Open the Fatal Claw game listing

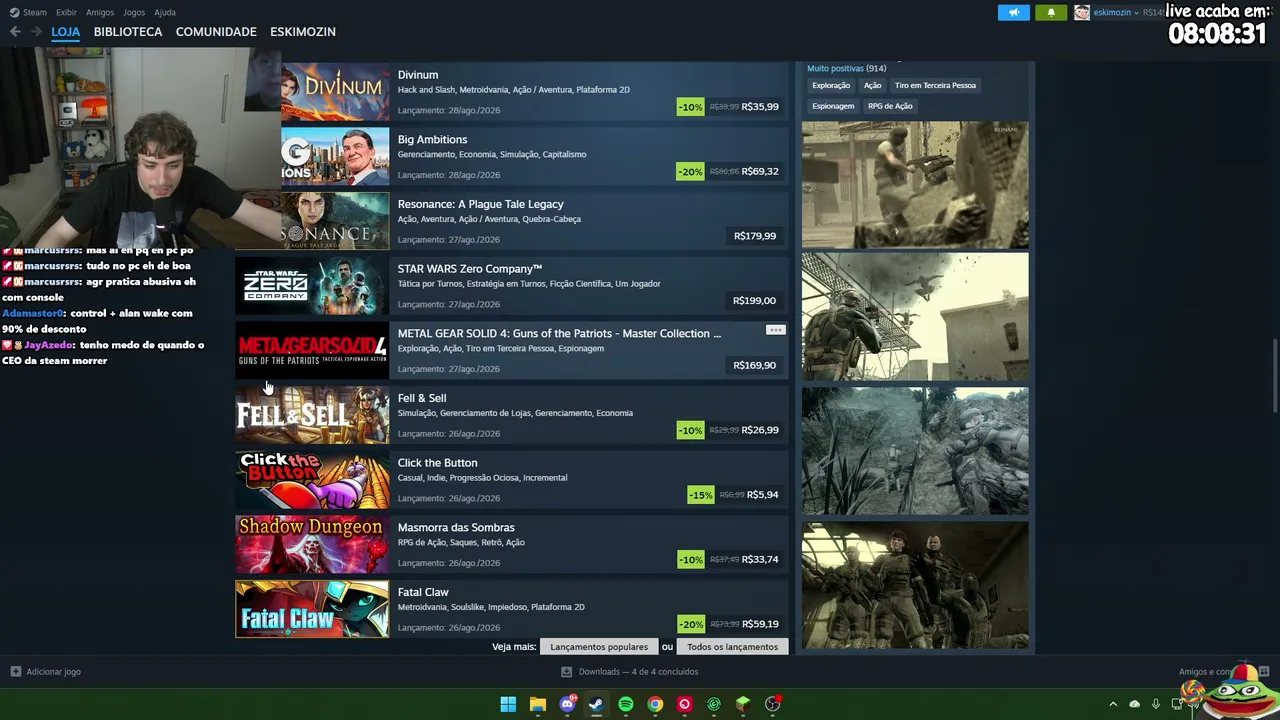click(512, 609)
